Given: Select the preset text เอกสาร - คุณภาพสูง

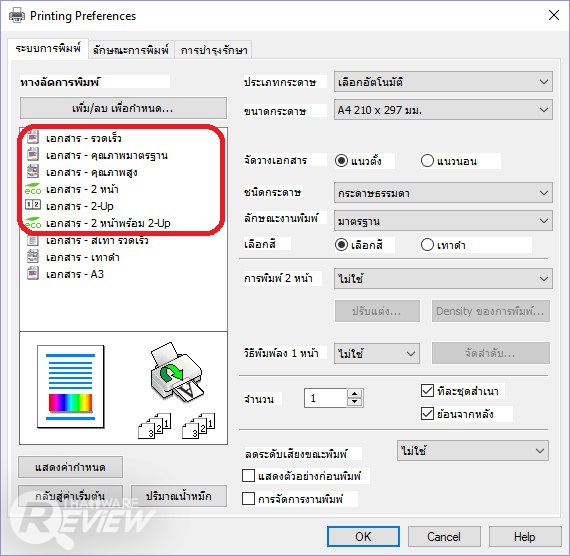Looking at the screenshot, I should [92, 172].
